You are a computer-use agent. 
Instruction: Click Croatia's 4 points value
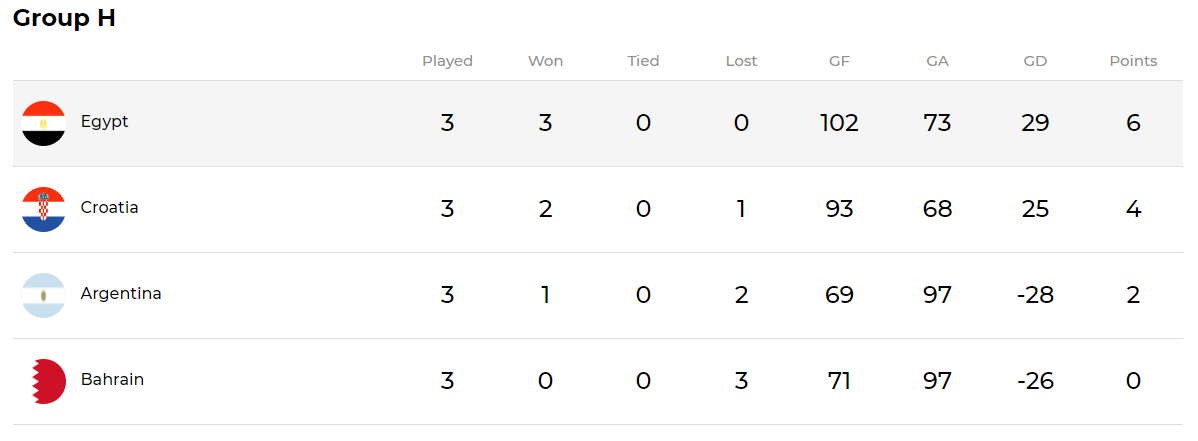1133,209
